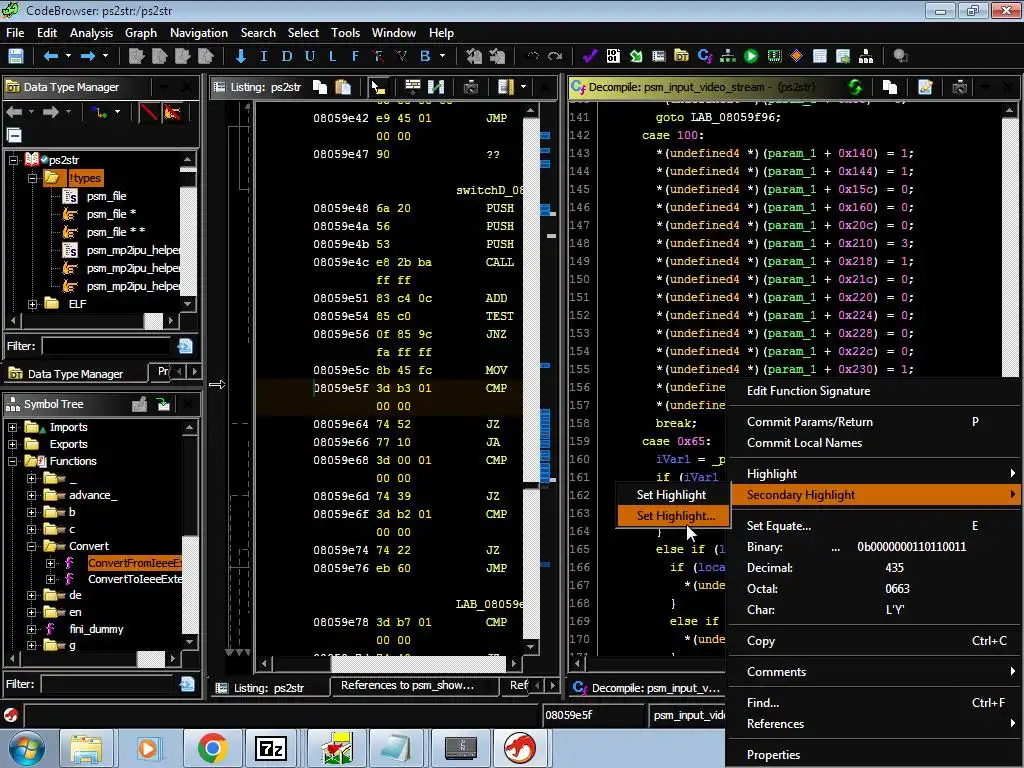1024x768 pixels.
Task: Click the 'B' next bookmark toolbar icon
Action: click(x=425, y=56)
